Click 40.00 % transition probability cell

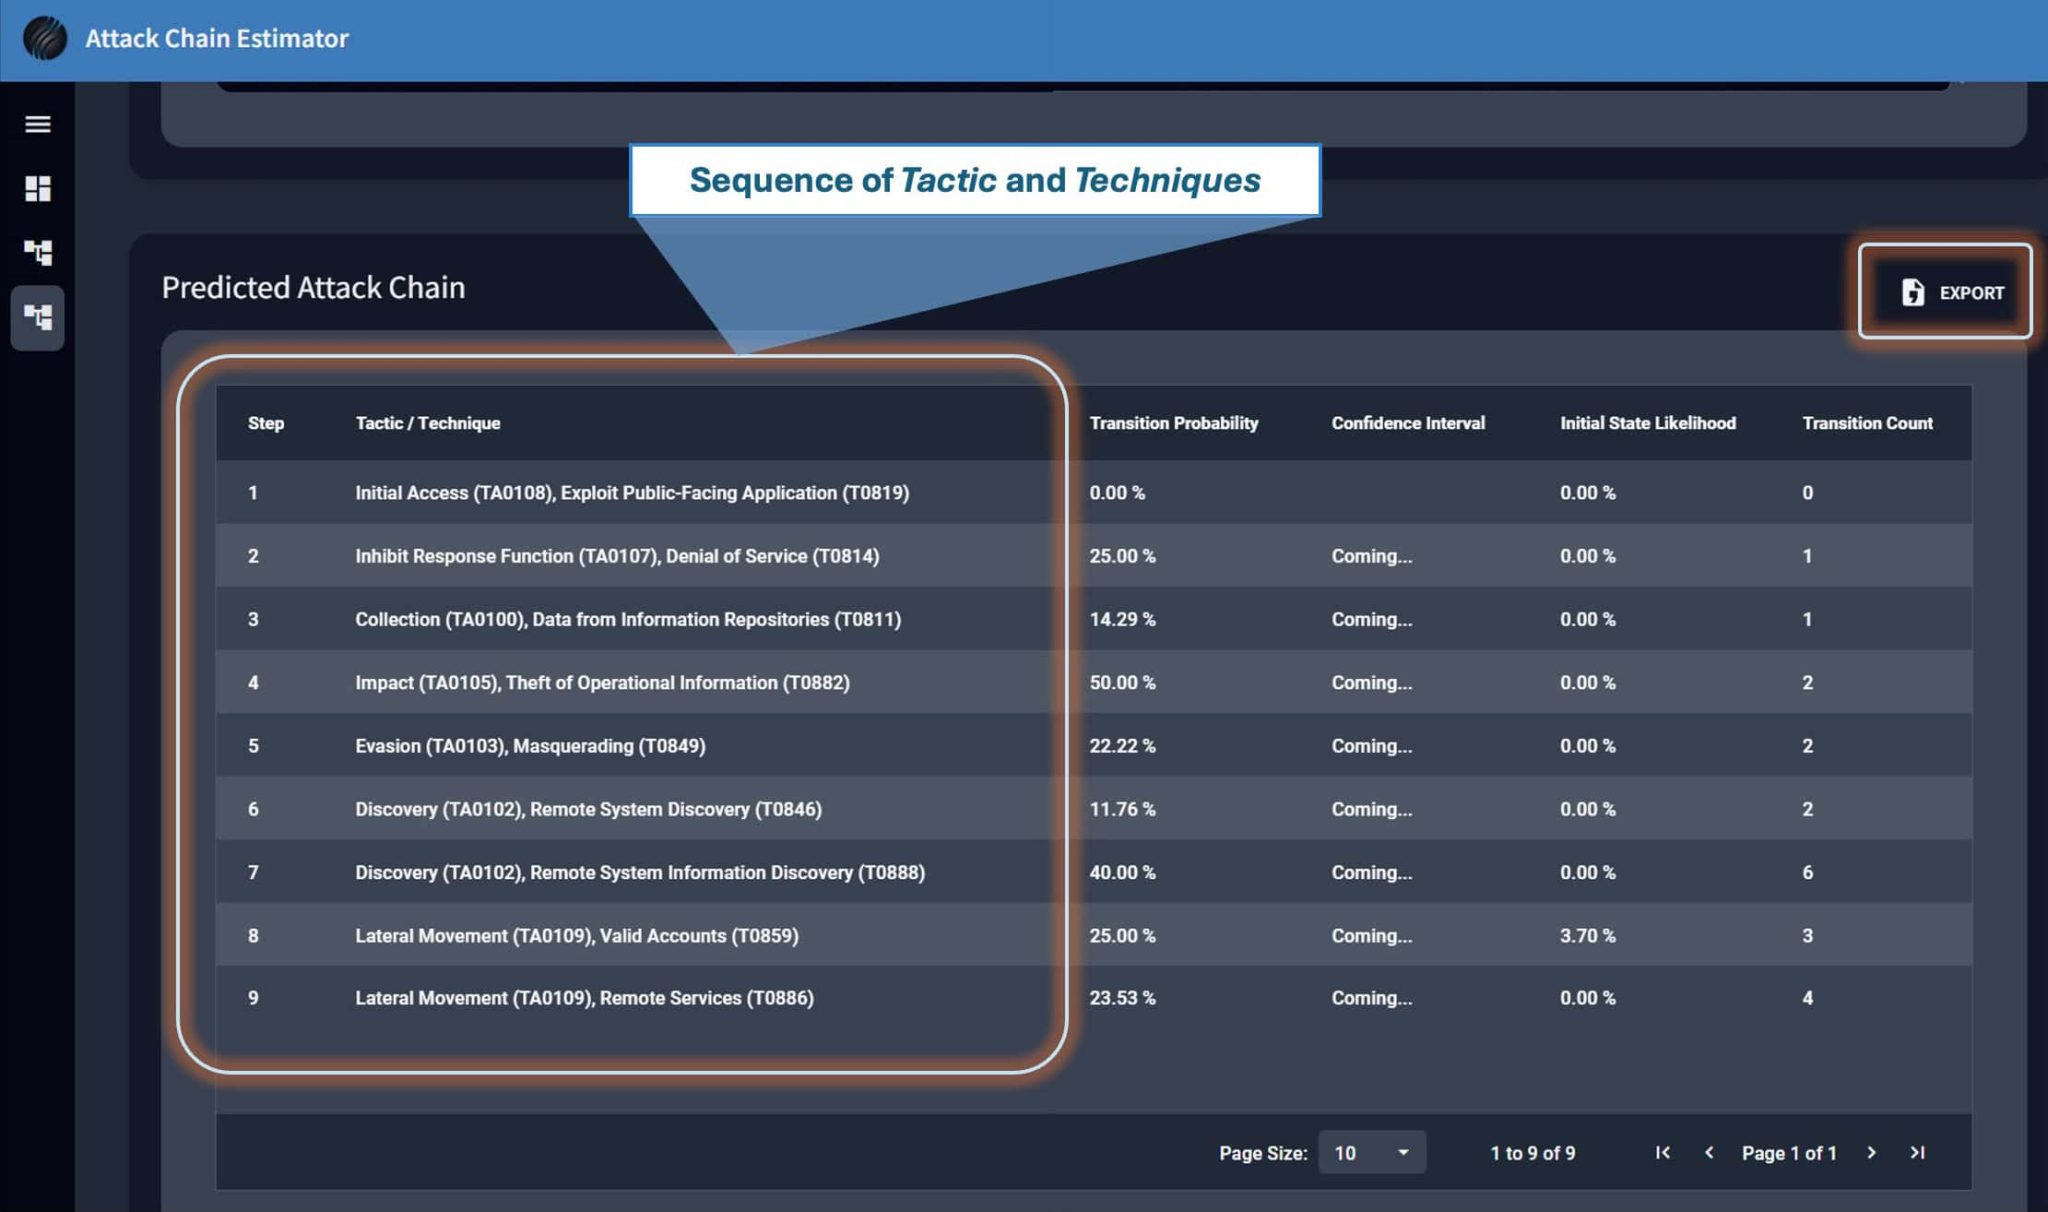point(1122,872)
